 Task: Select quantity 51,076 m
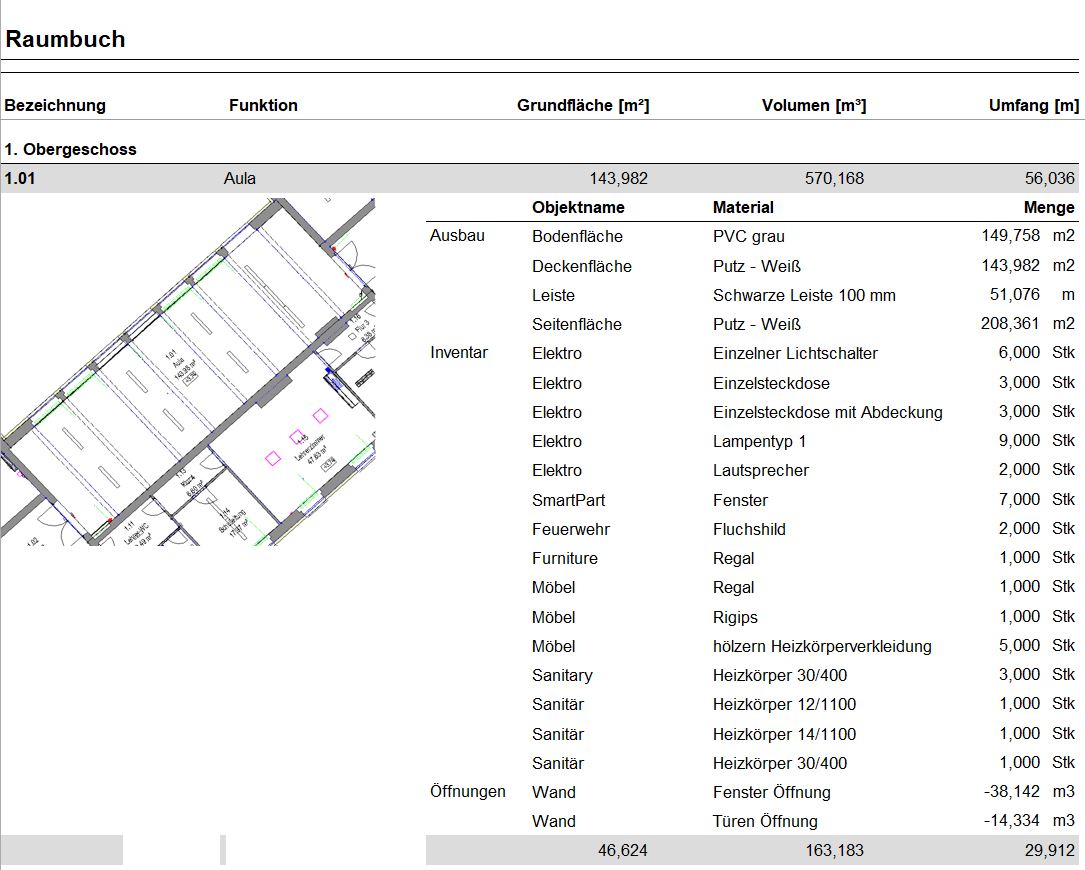[x=1032, y=295]
